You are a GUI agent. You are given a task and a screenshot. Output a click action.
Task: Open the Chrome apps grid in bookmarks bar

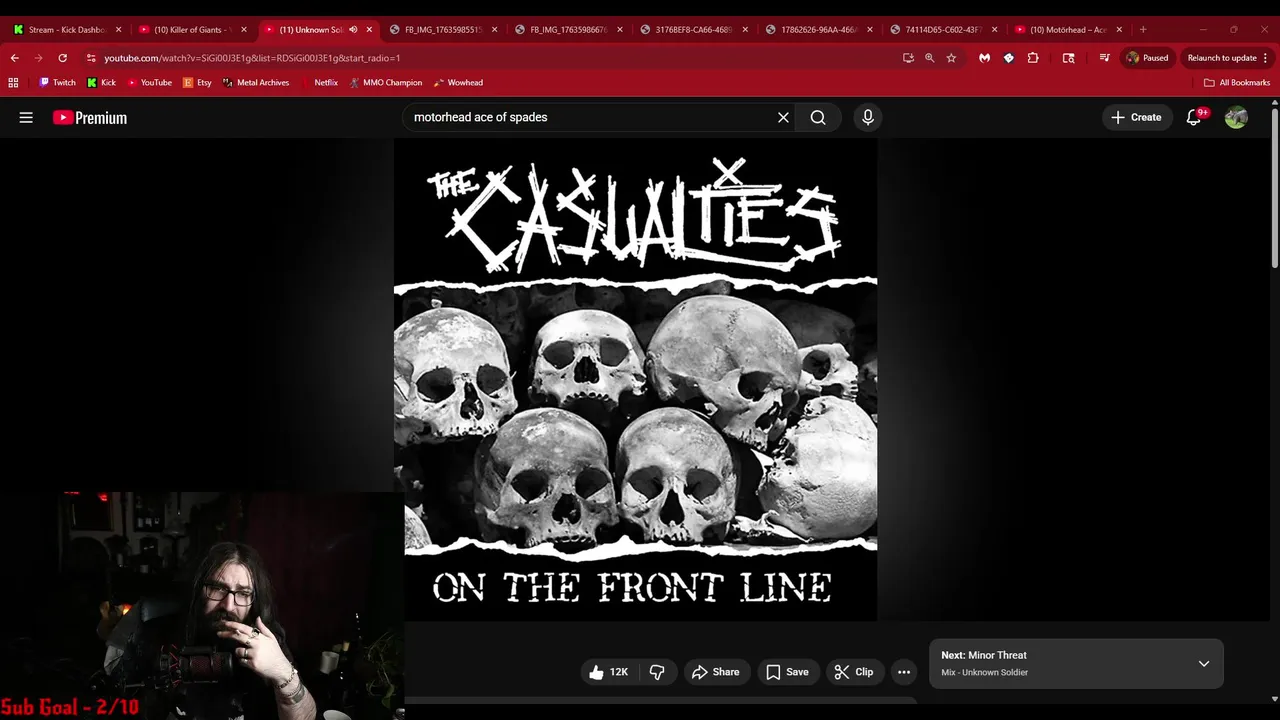coord(13,83)
